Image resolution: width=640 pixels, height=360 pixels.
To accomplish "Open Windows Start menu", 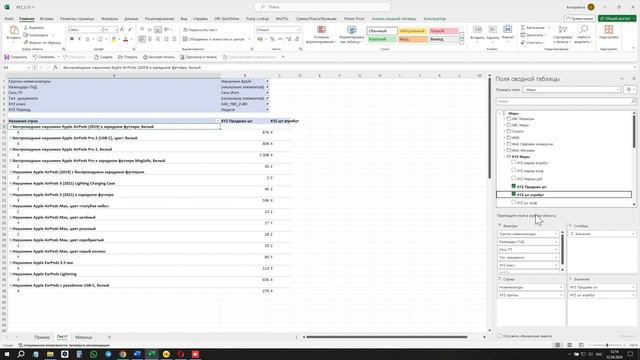I will click(7, 354).
